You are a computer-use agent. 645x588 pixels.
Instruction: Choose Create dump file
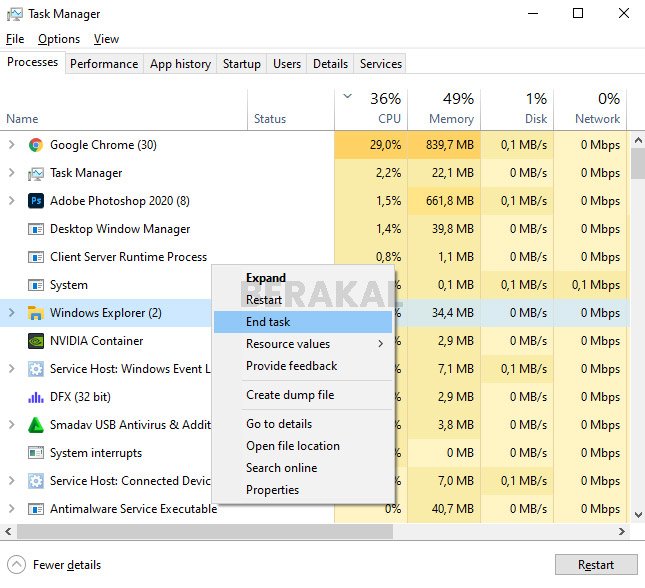coord(303,395)
